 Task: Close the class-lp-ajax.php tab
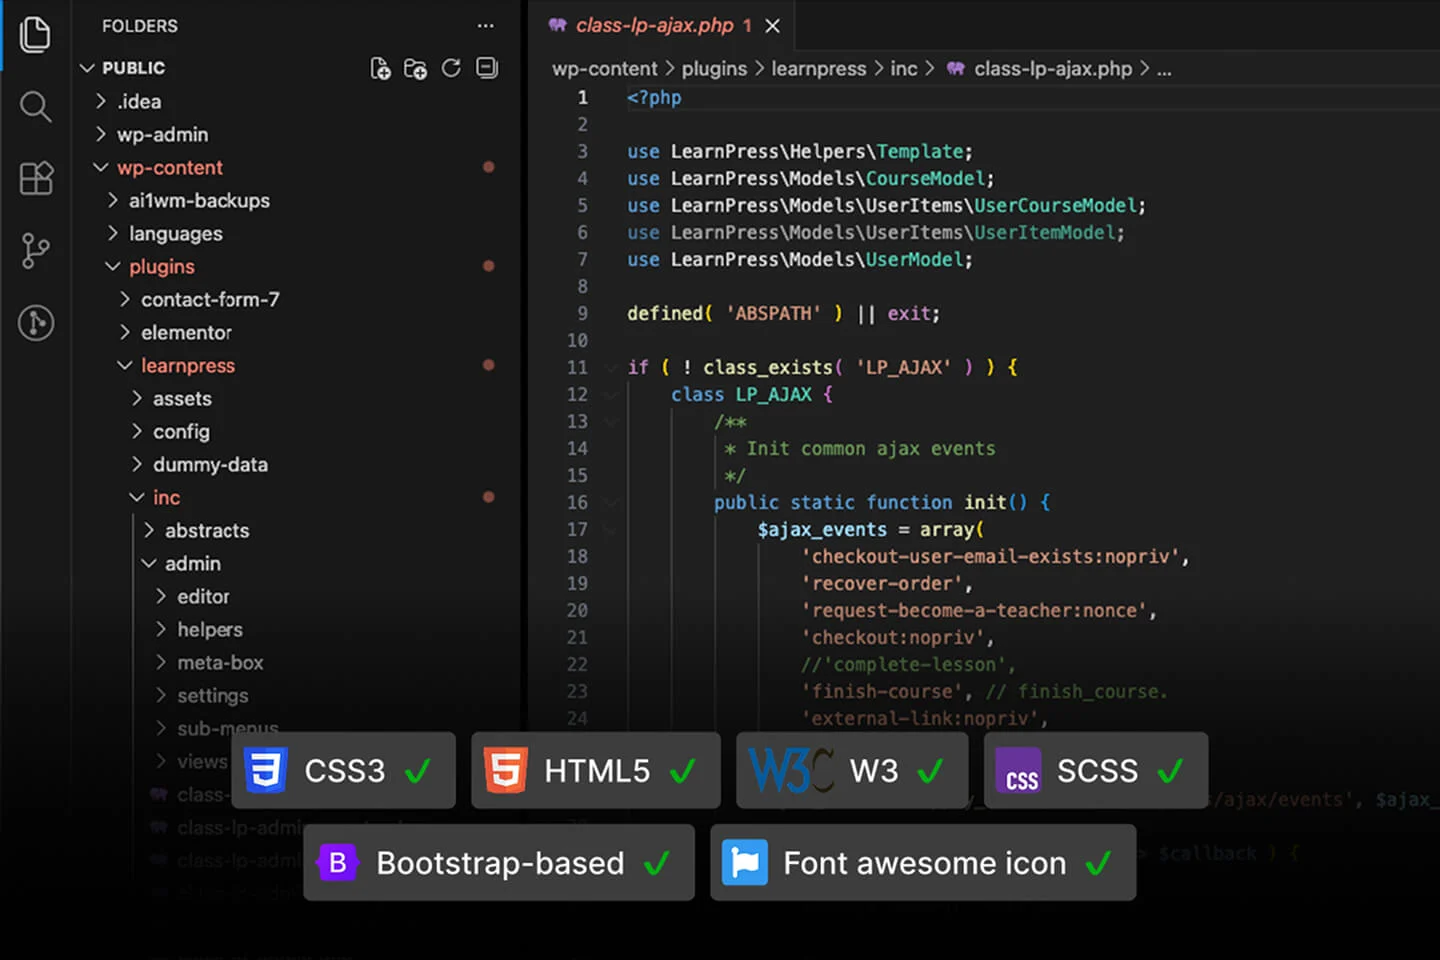771,26
